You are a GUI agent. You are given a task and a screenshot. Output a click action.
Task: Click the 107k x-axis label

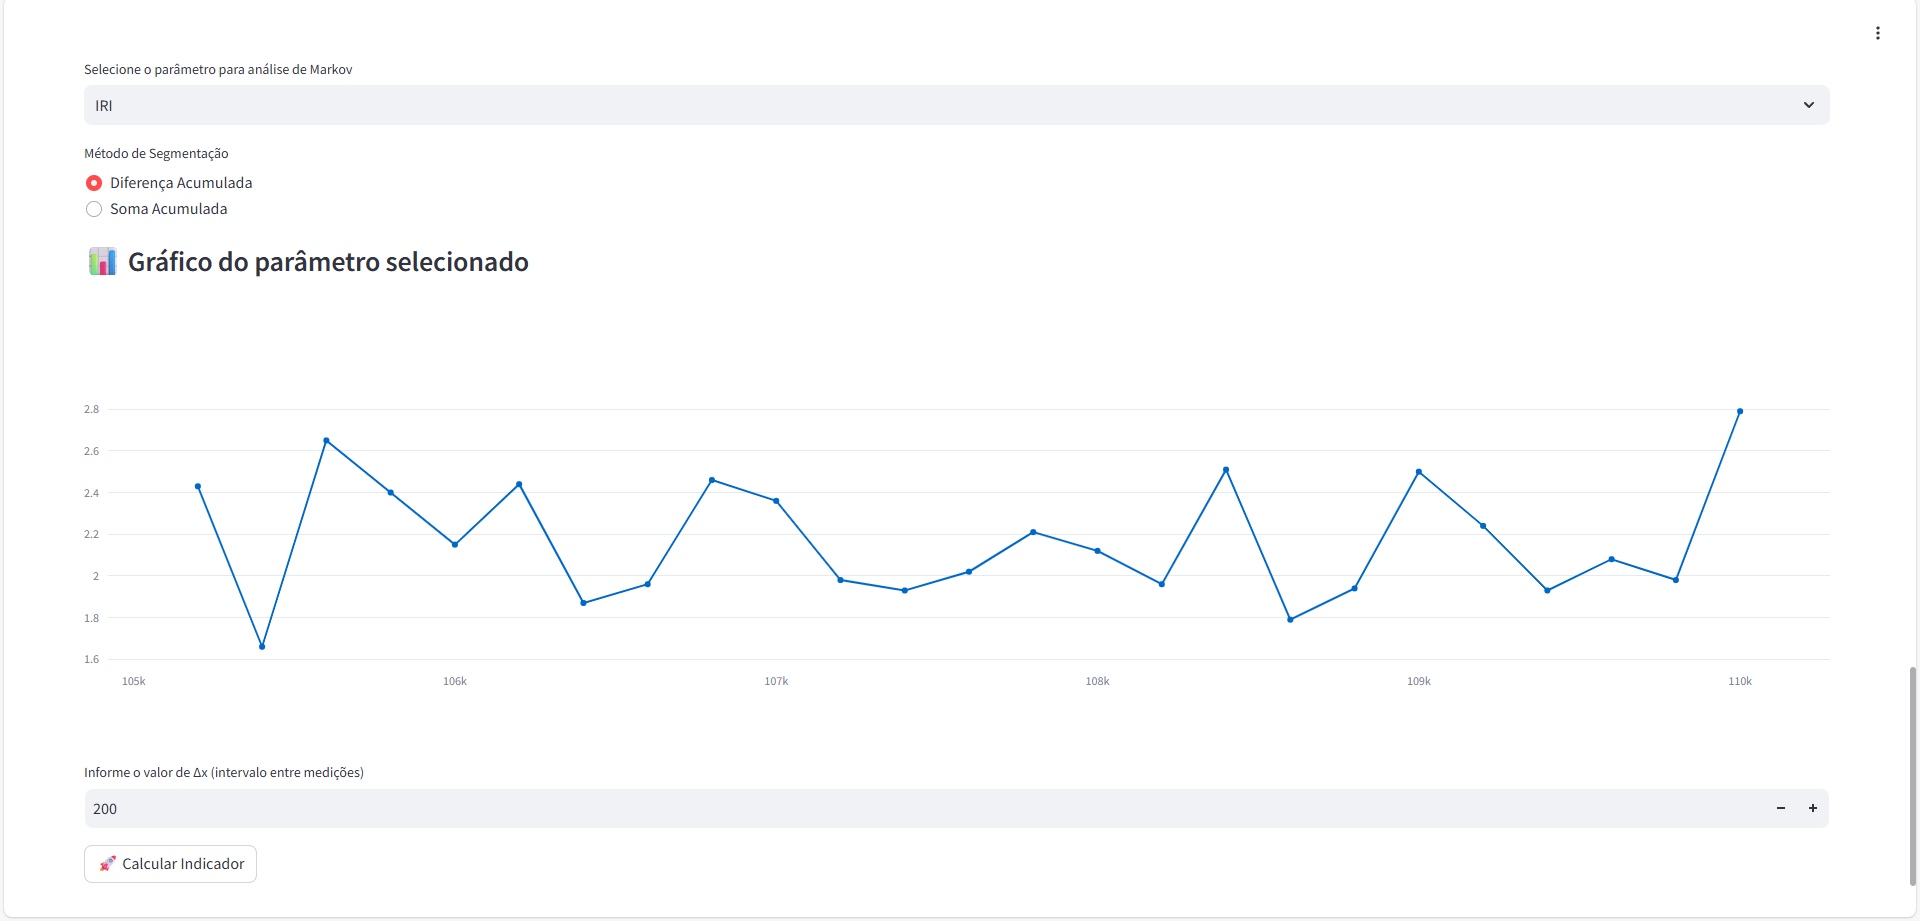point(776,681)
